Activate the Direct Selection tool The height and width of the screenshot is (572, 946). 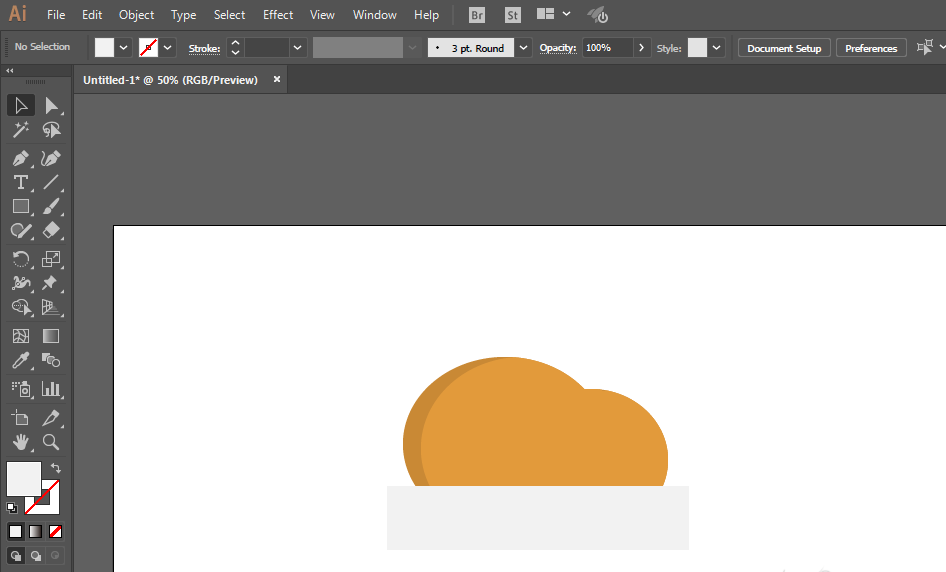pyautogui.click(x=51, y=105)
